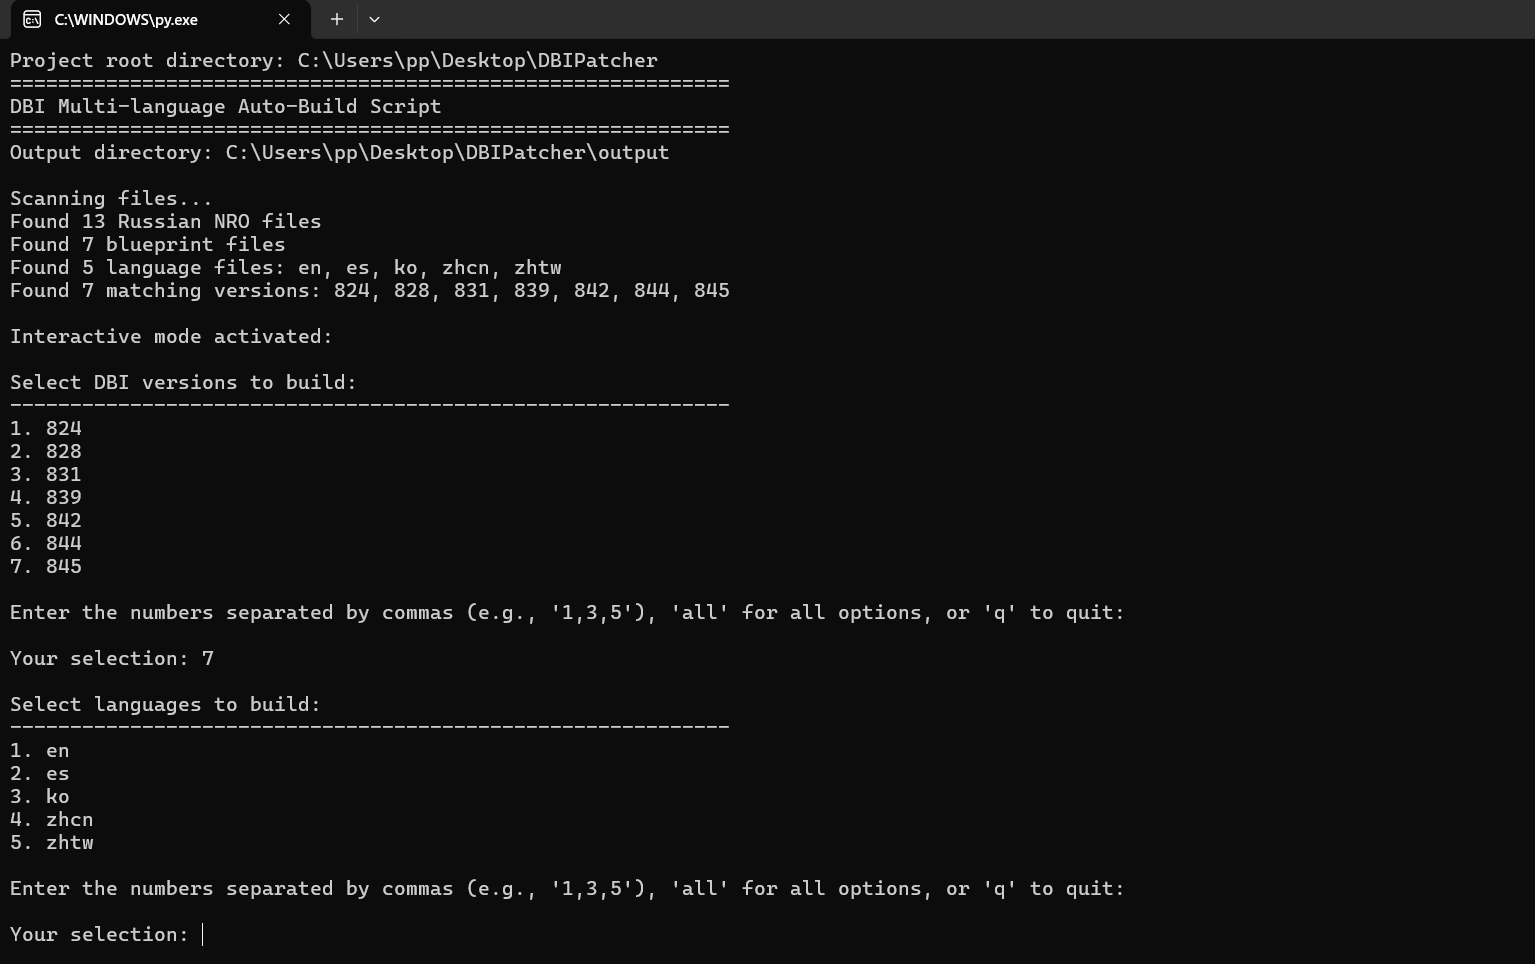Click language option '4. zhcn'
This screenshot has height=964, width=1535.
(x=52, y=819)
